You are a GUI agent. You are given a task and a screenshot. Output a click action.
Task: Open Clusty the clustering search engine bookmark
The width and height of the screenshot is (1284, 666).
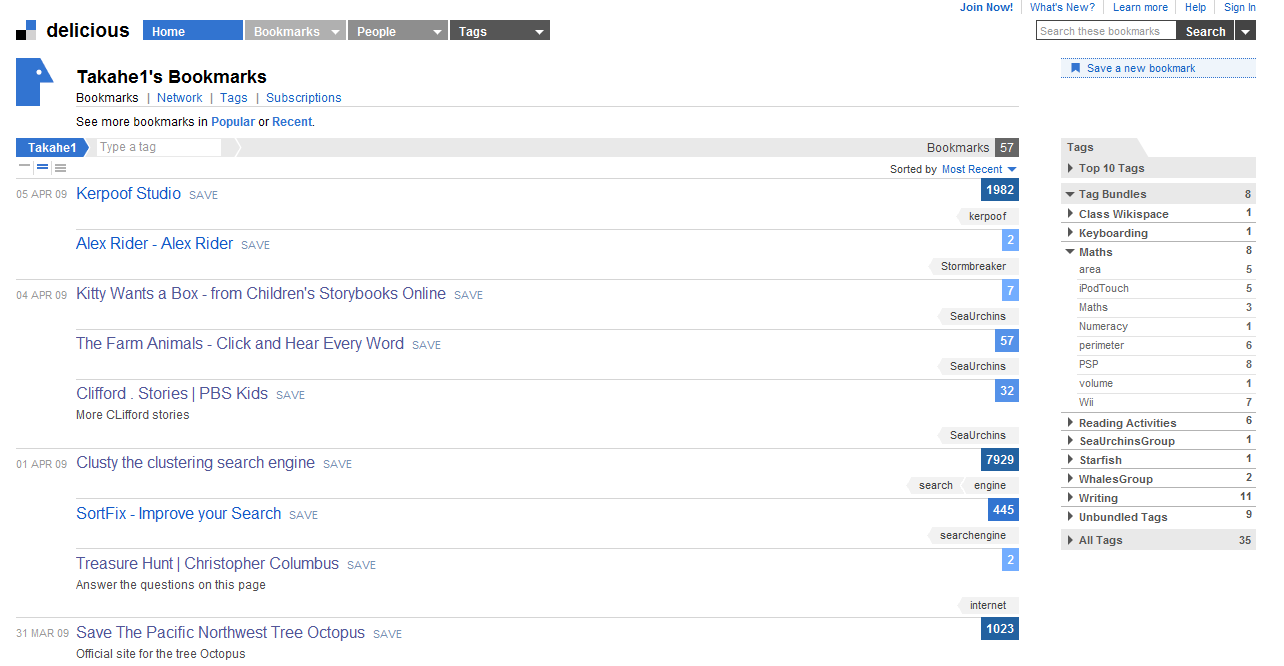(195, 463)
